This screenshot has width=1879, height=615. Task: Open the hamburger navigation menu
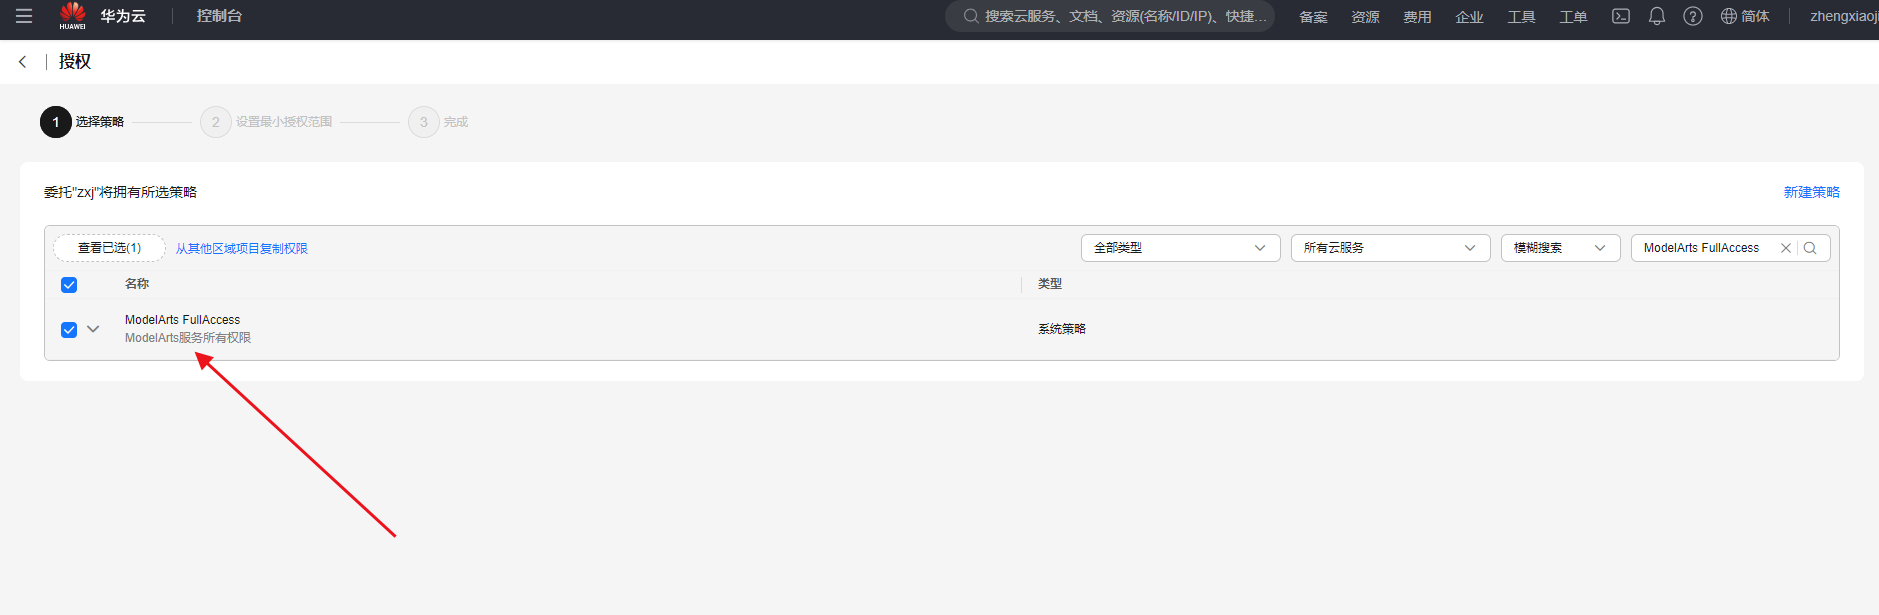tap(24, 16)
